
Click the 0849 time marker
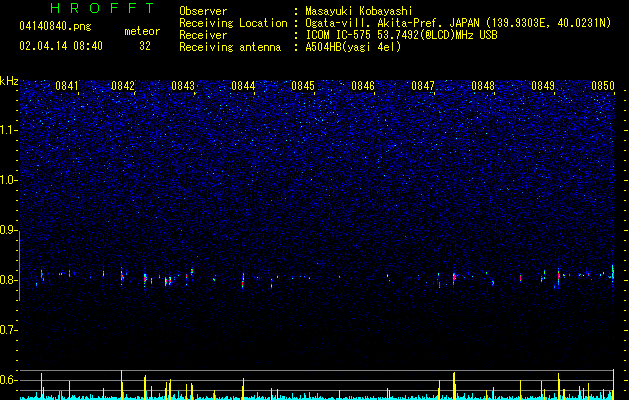point(543,86)
